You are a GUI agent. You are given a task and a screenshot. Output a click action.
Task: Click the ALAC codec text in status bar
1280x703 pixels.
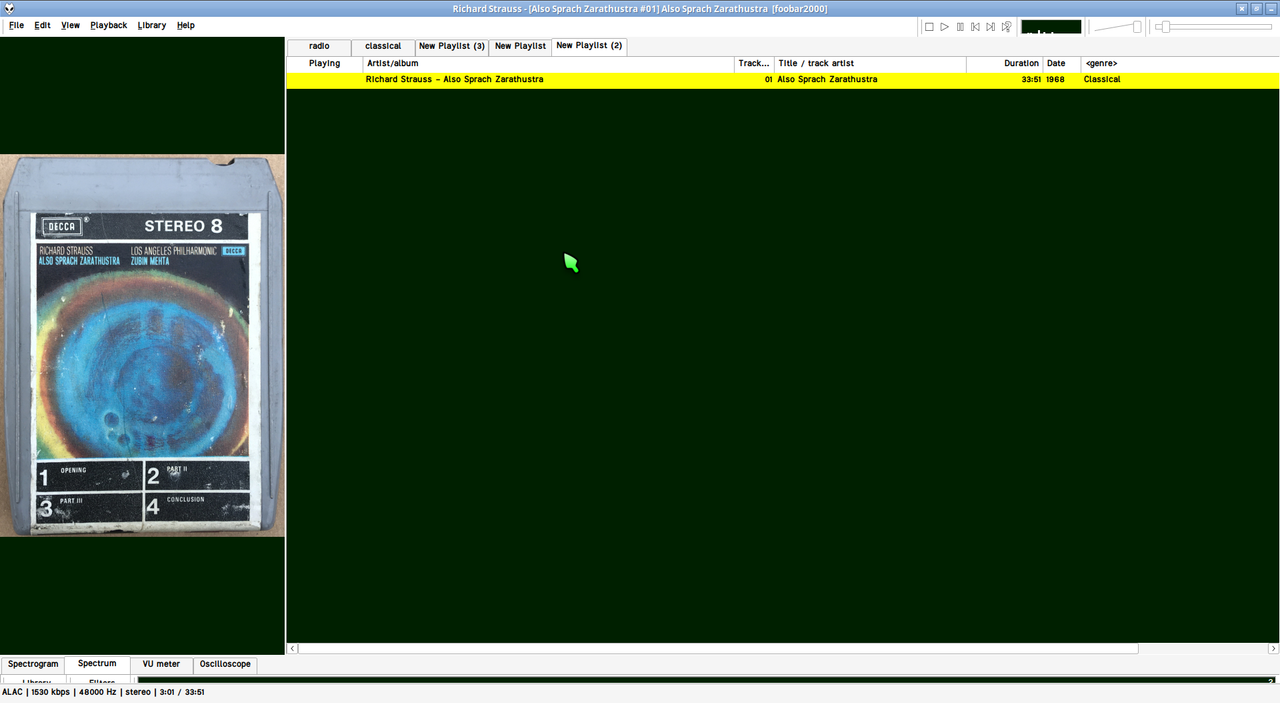(x=12, y=692)
